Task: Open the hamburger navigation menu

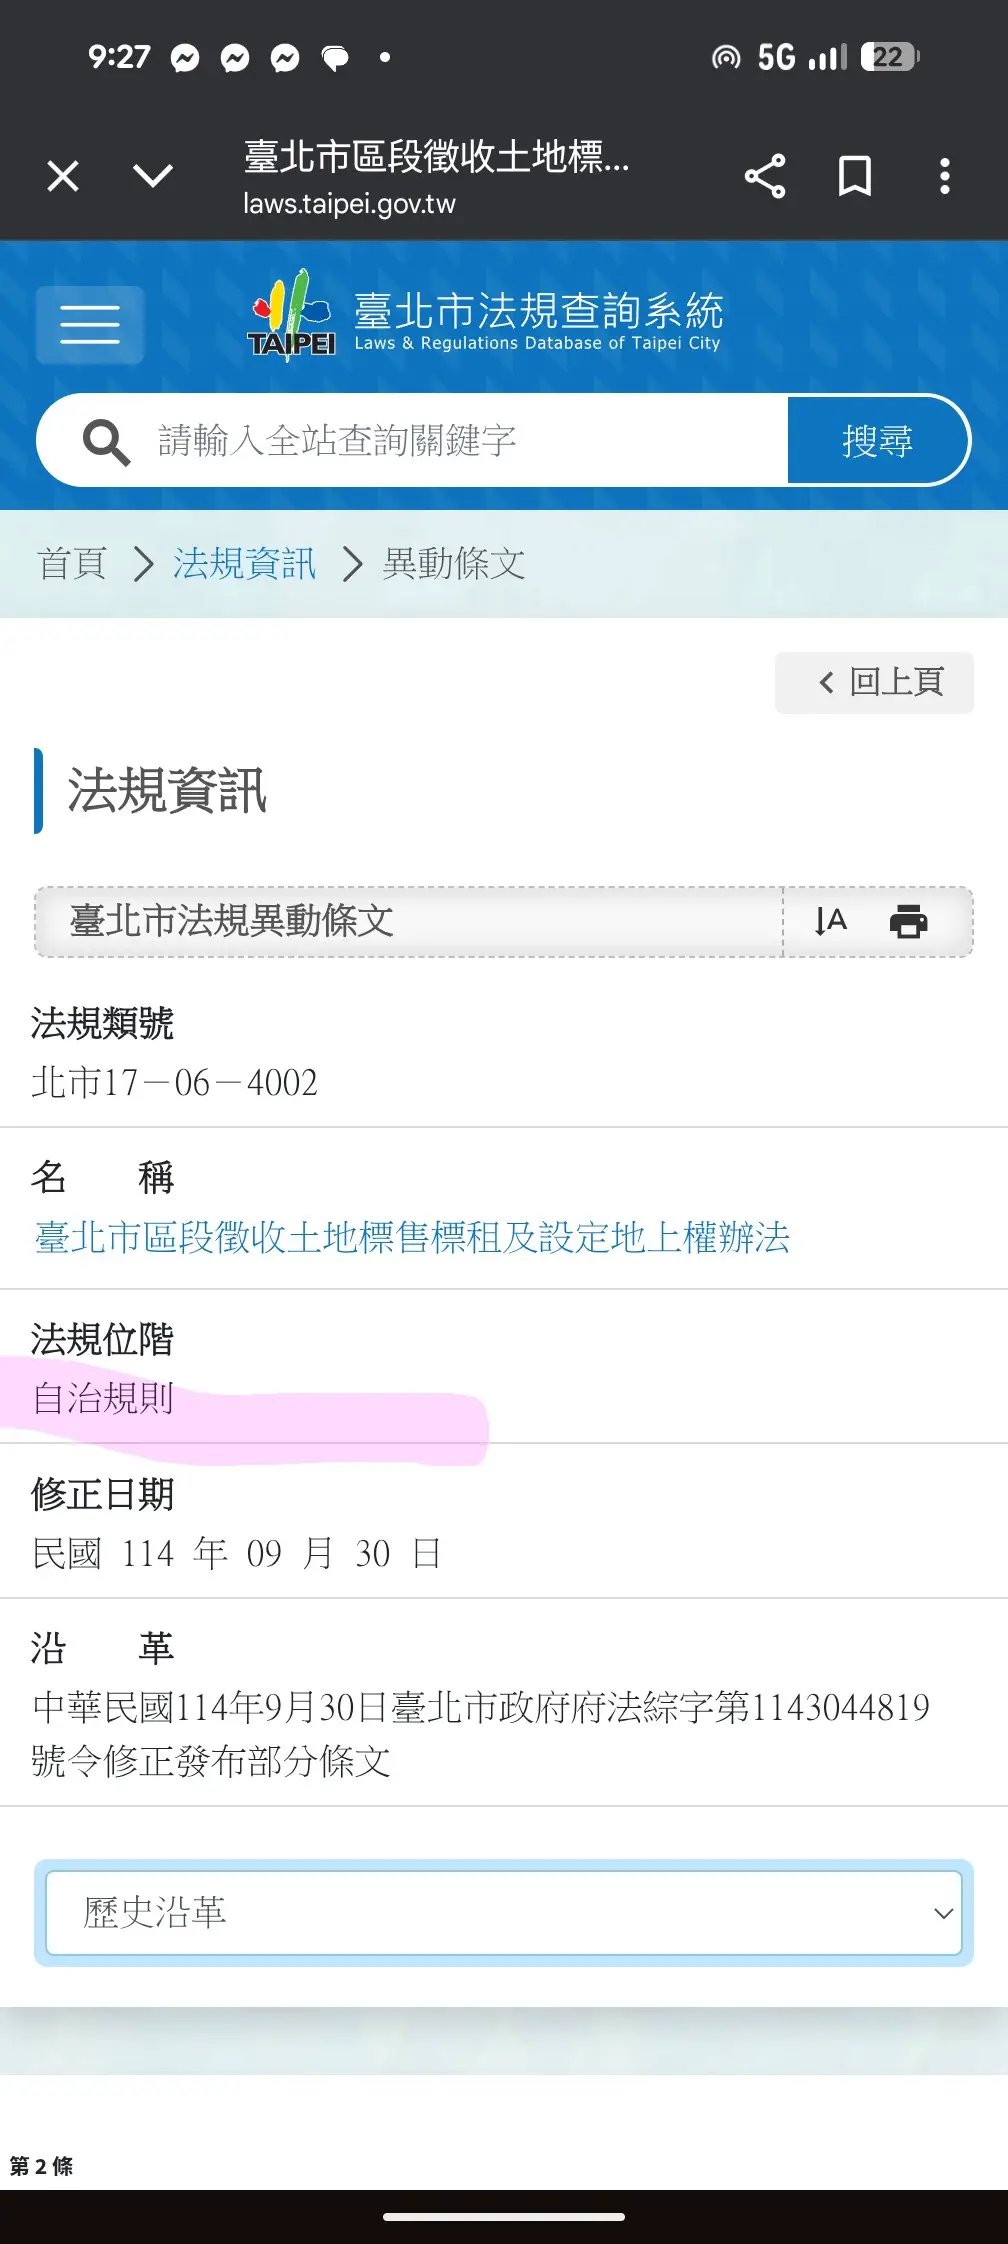Action: coord(90,324)
